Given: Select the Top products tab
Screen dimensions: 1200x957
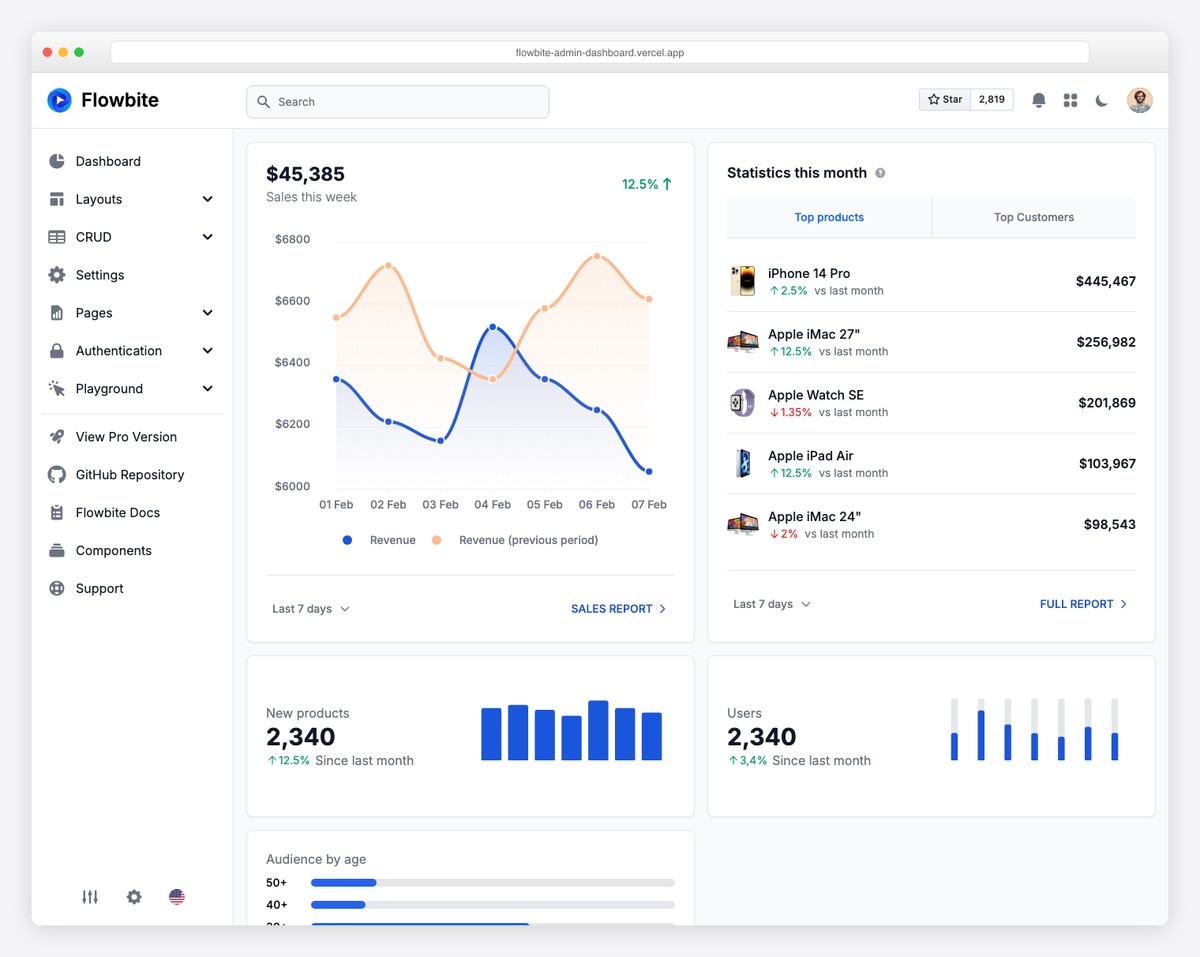Looking at the screenshot, I should 829,217.
